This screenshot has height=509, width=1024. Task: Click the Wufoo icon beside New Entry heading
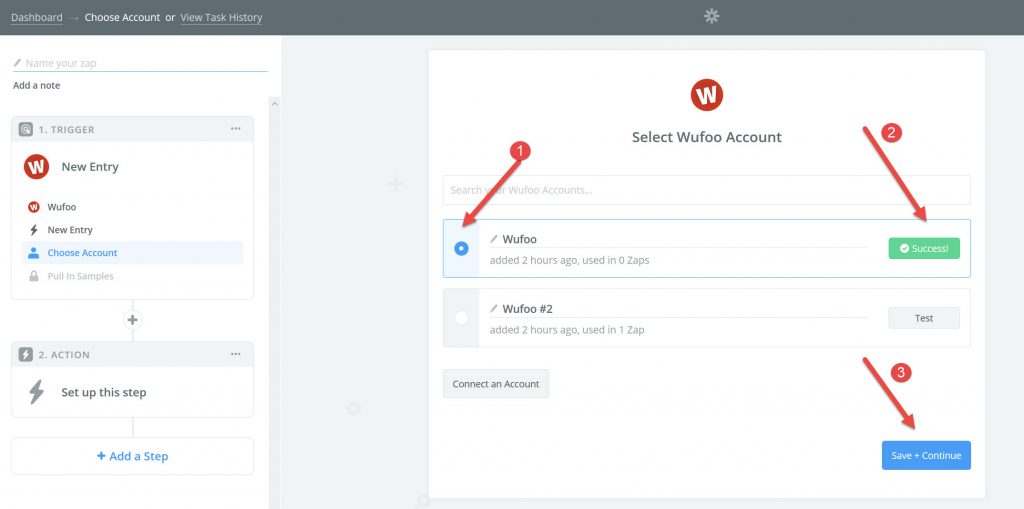tap(37, 167)
